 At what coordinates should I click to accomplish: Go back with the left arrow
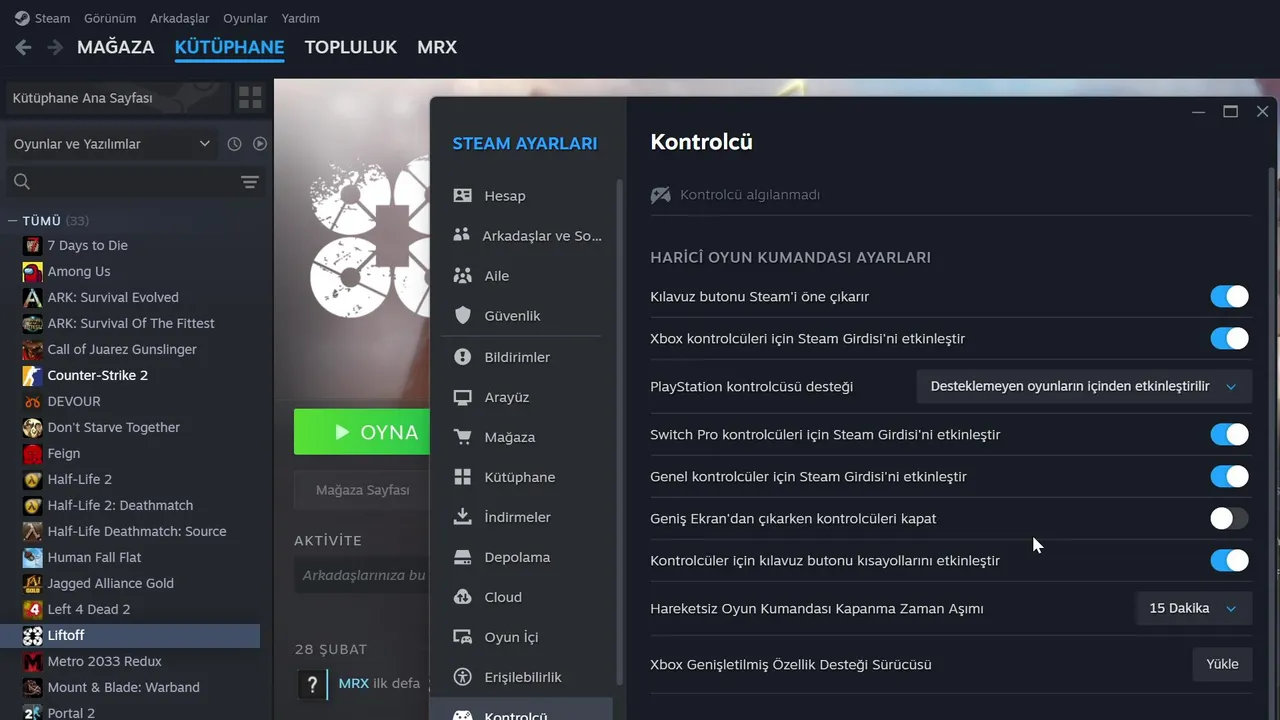(24, 47)
